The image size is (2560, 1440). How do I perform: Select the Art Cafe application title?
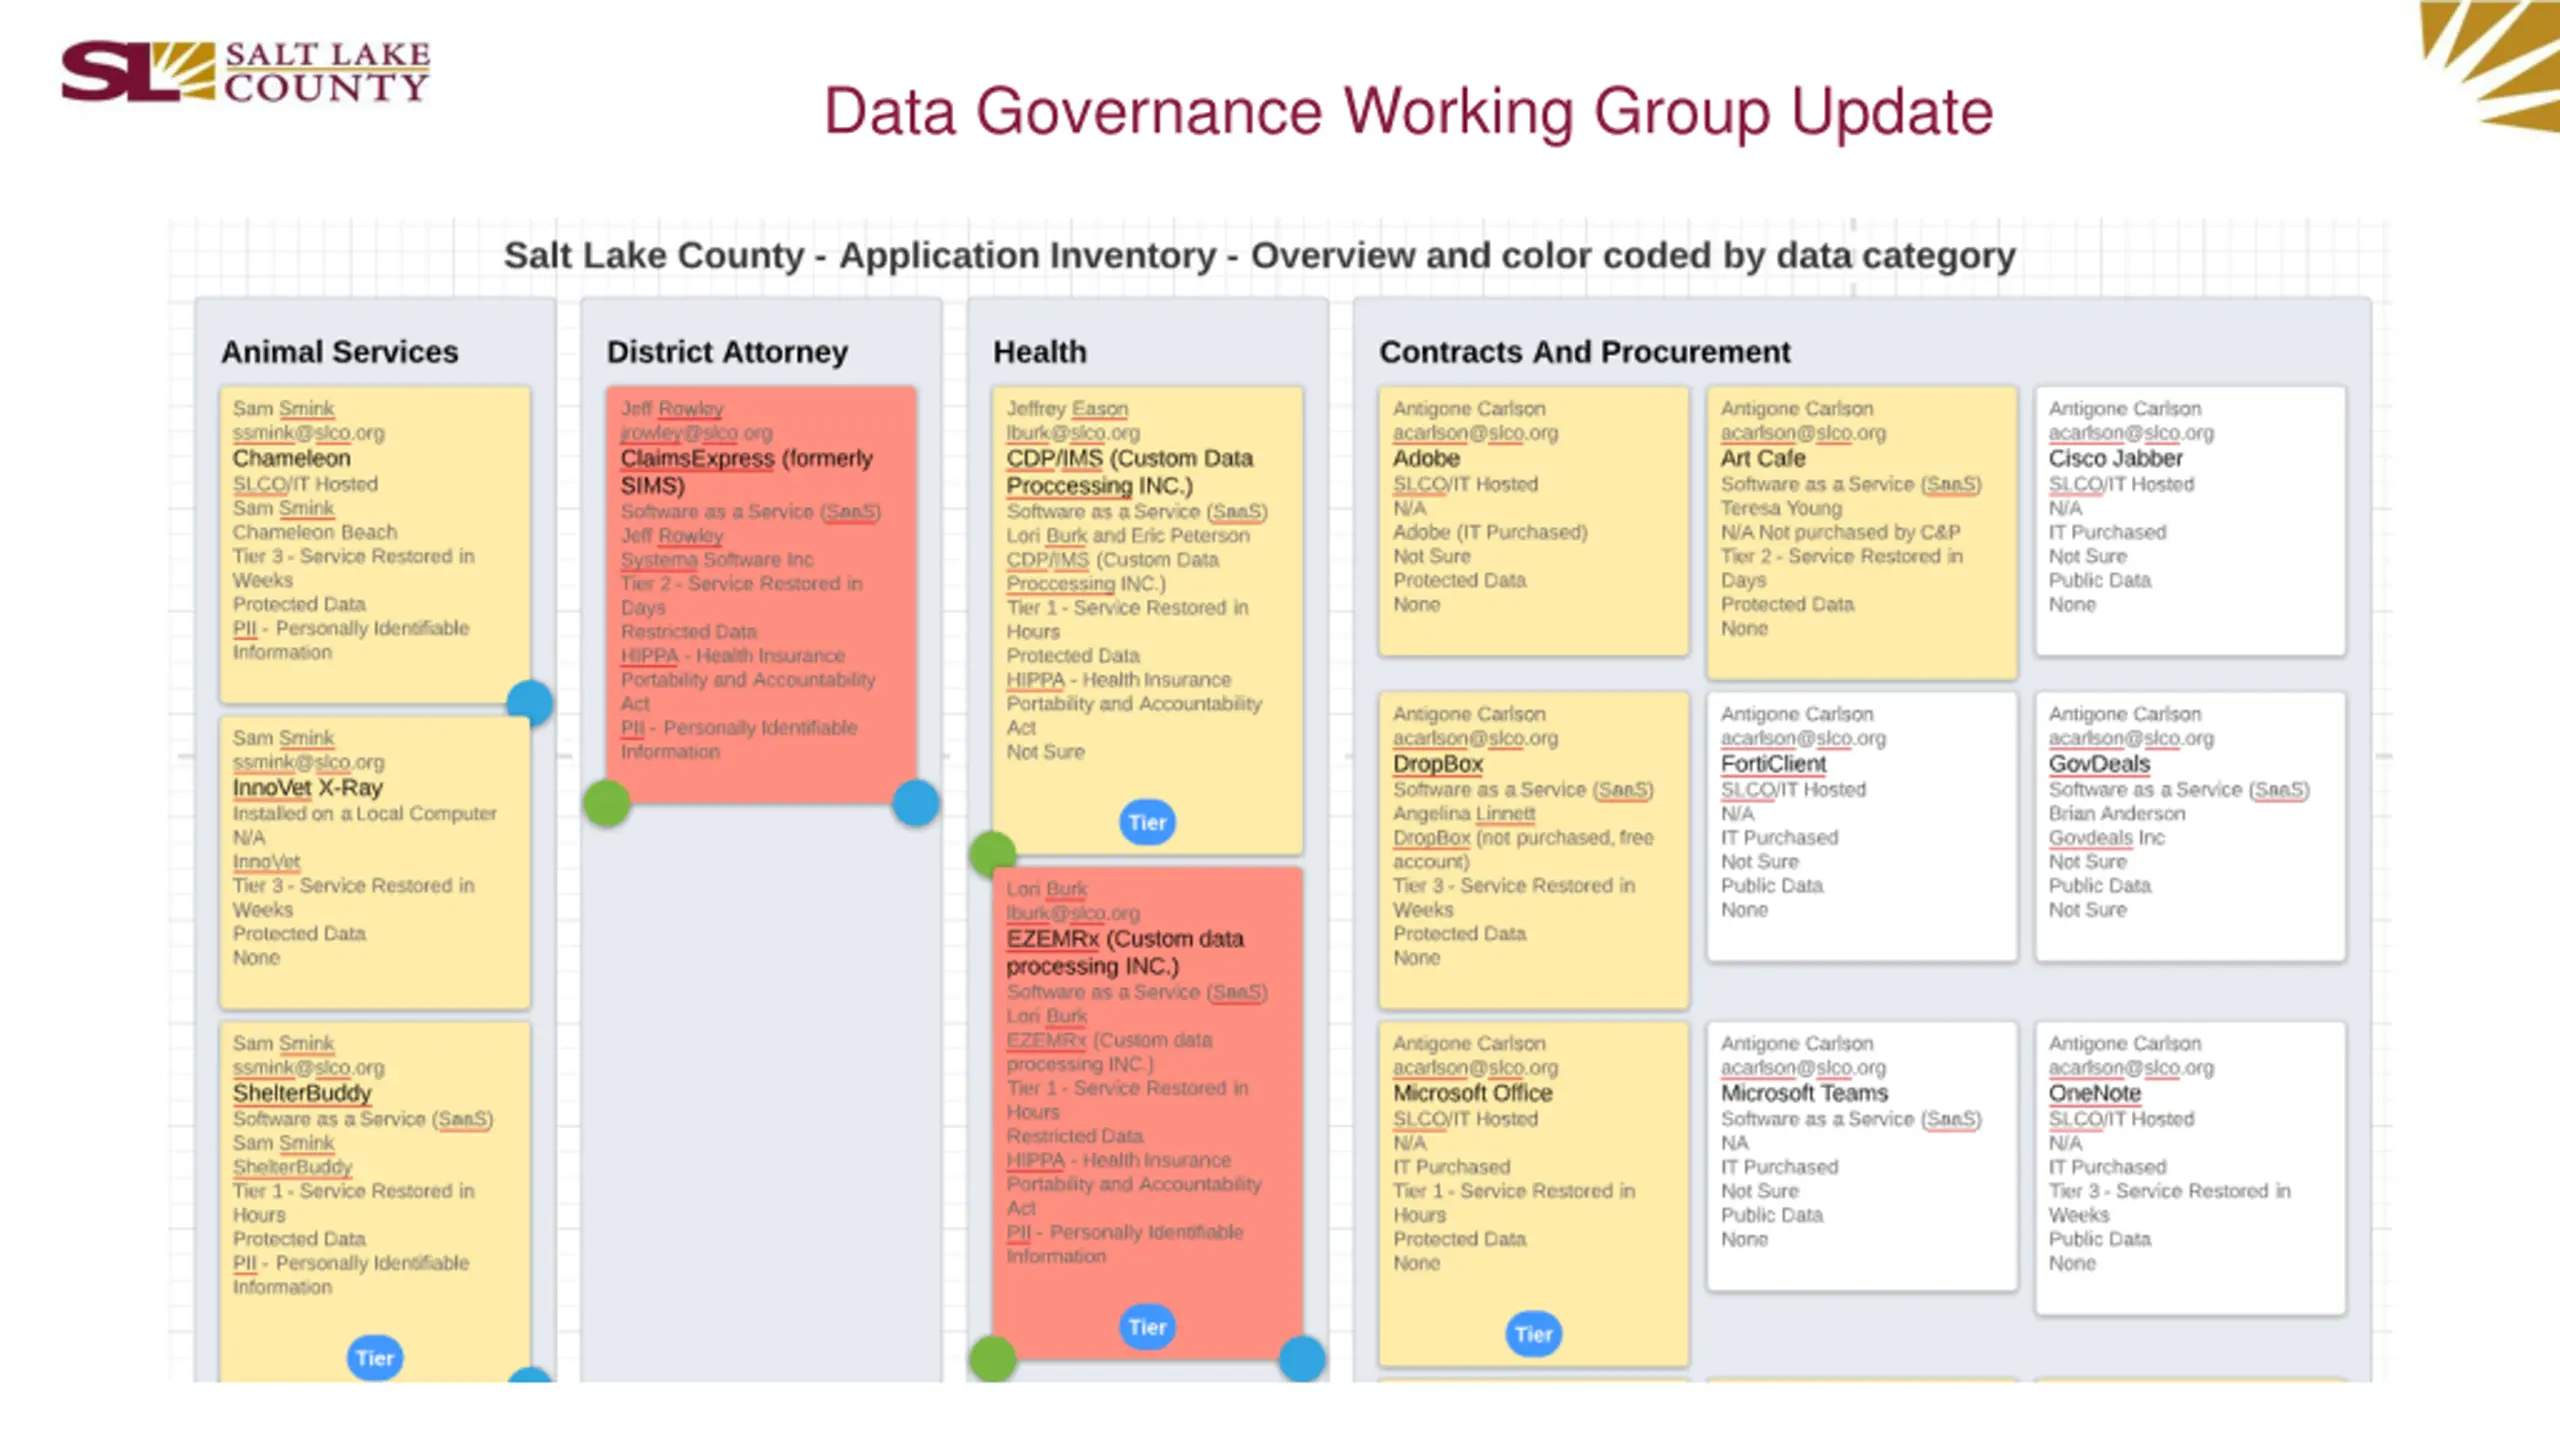coord(1763,458)
